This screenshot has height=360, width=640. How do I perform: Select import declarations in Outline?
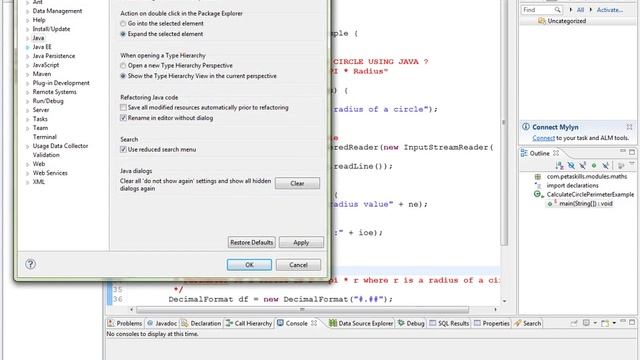pos(572,185)
